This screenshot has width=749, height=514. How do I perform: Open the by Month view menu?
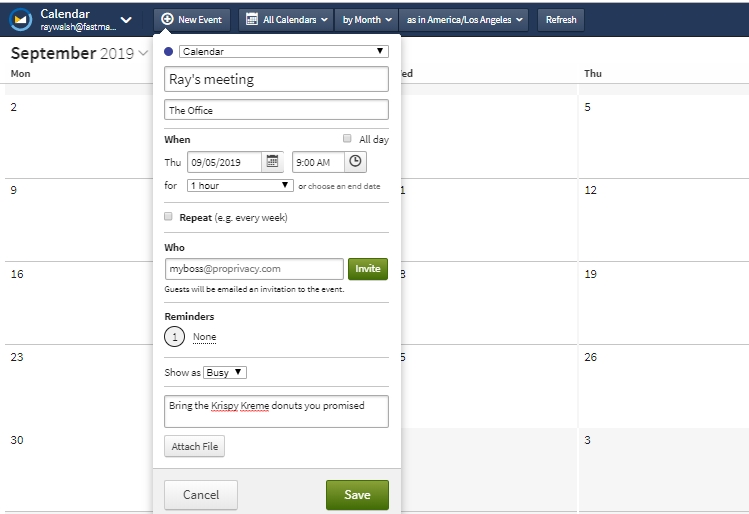(367, 20)
